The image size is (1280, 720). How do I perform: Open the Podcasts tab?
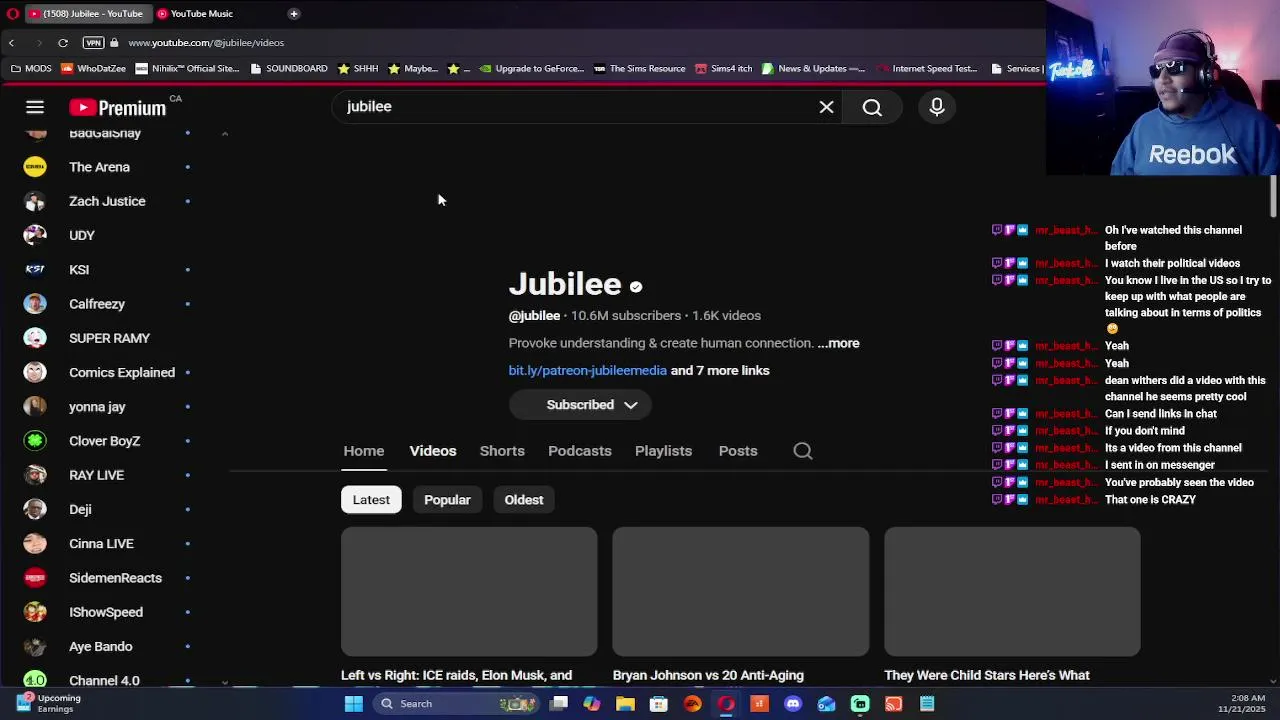[580, 451]
